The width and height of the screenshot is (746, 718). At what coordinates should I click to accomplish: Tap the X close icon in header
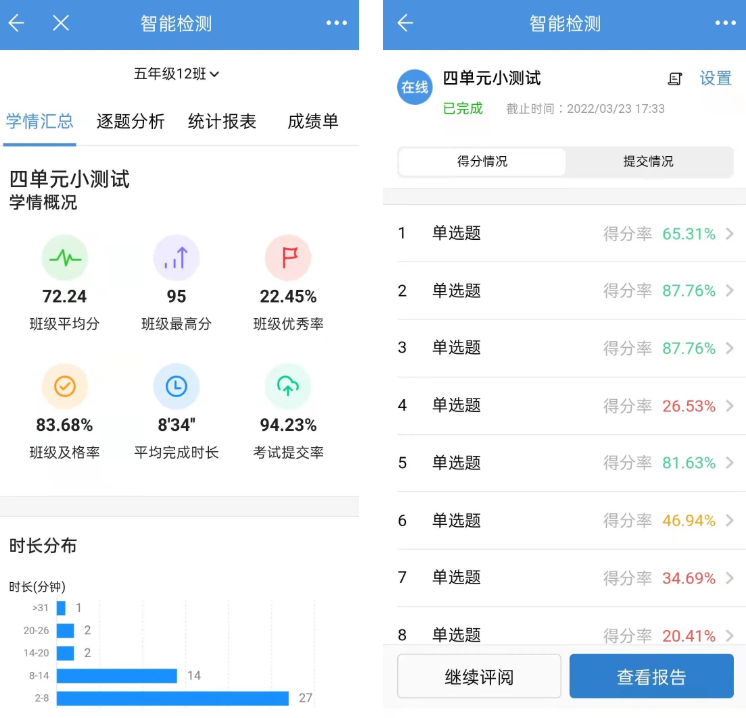tap(61, 23)
